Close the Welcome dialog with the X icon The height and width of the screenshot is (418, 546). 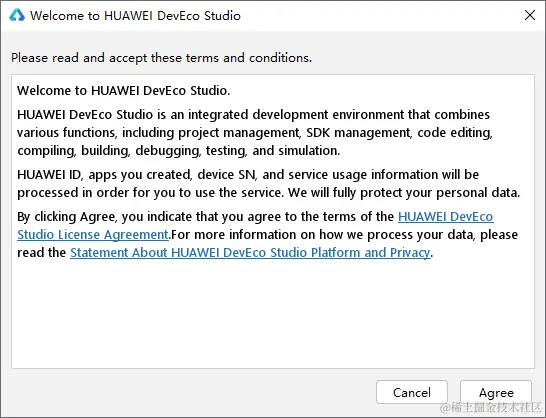click(530, 15)
